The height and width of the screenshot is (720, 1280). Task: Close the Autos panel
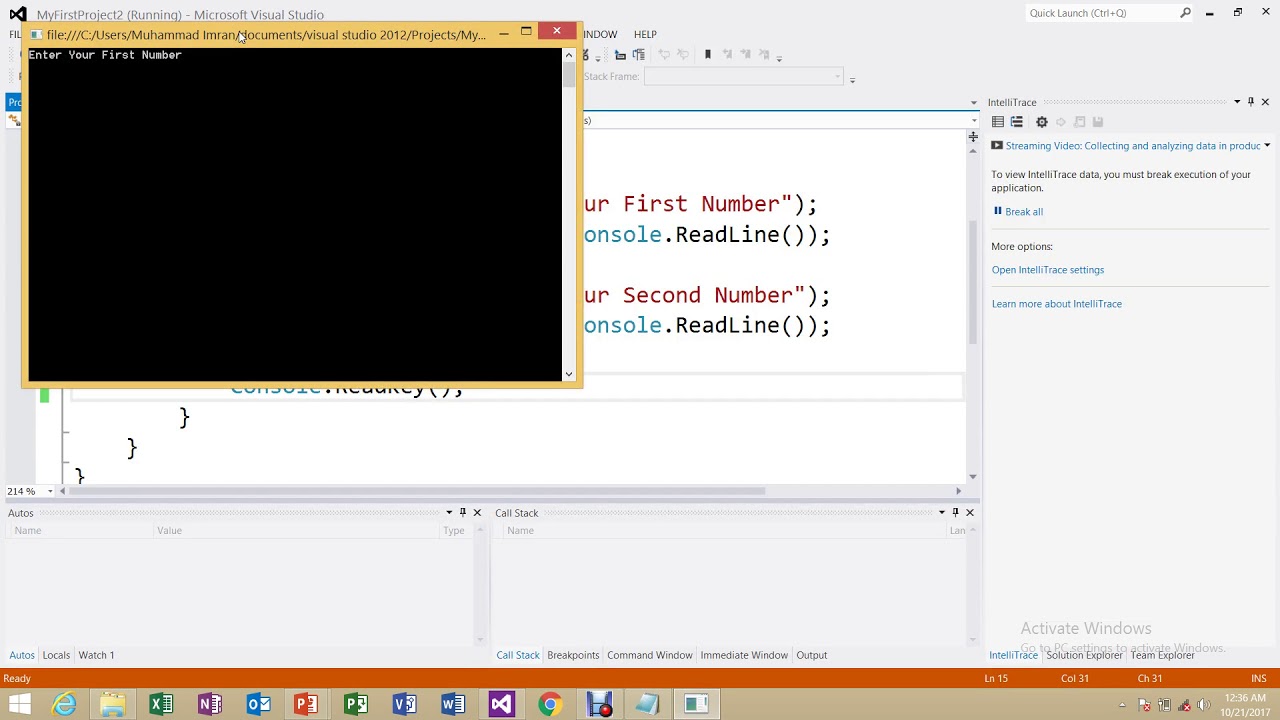pyautogui.click(x=477, y=512)
